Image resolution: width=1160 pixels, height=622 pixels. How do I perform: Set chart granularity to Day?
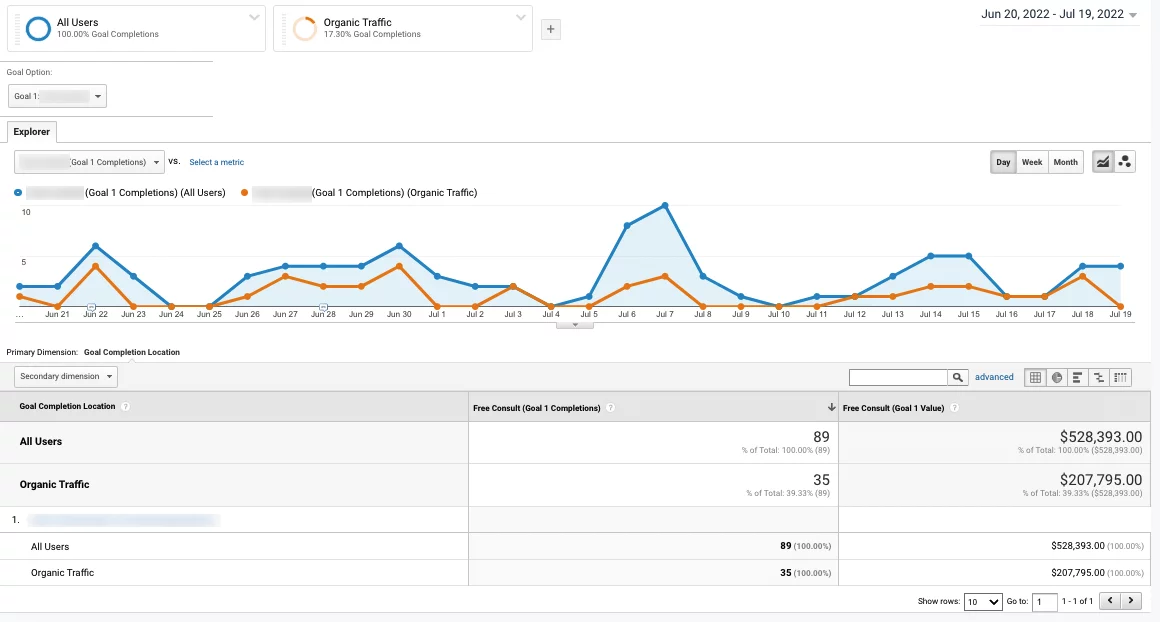pos(1003,162)
